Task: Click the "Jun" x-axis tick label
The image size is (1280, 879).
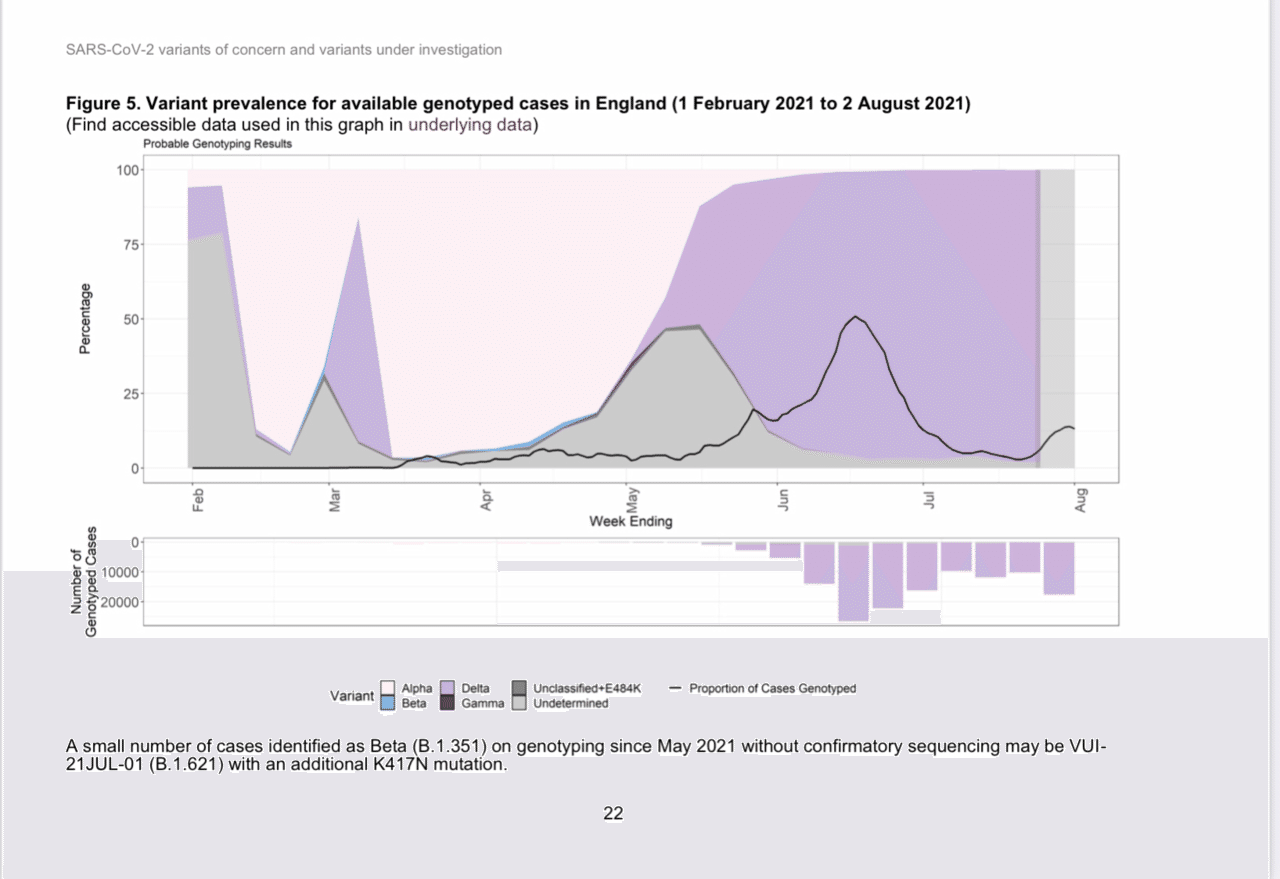Action: pos(783,500)
